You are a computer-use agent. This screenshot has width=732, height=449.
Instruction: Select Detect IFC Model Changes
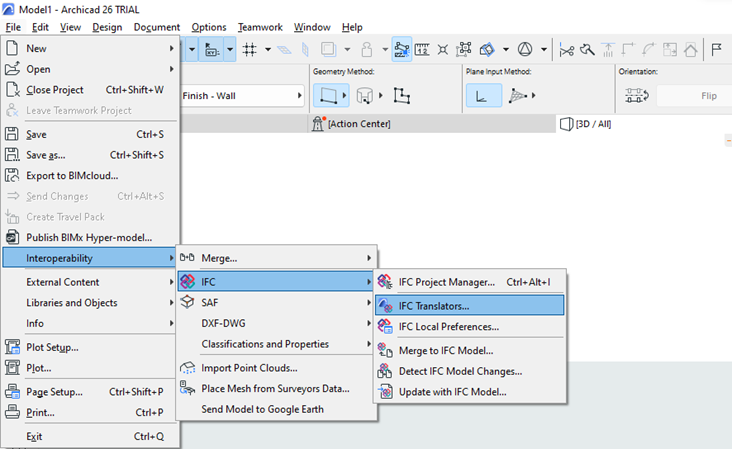click(x=471, y=371)
